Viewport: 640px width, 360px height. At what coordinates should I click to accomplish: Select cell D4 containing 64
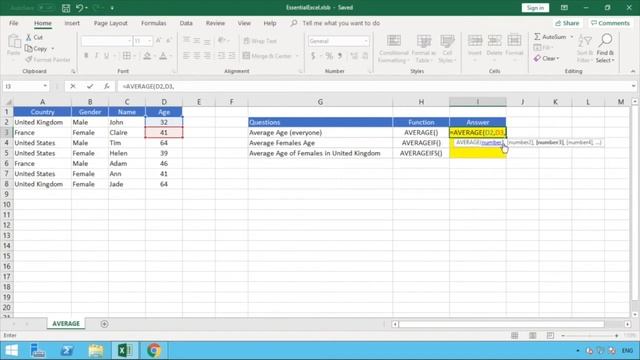click(164, 143)
